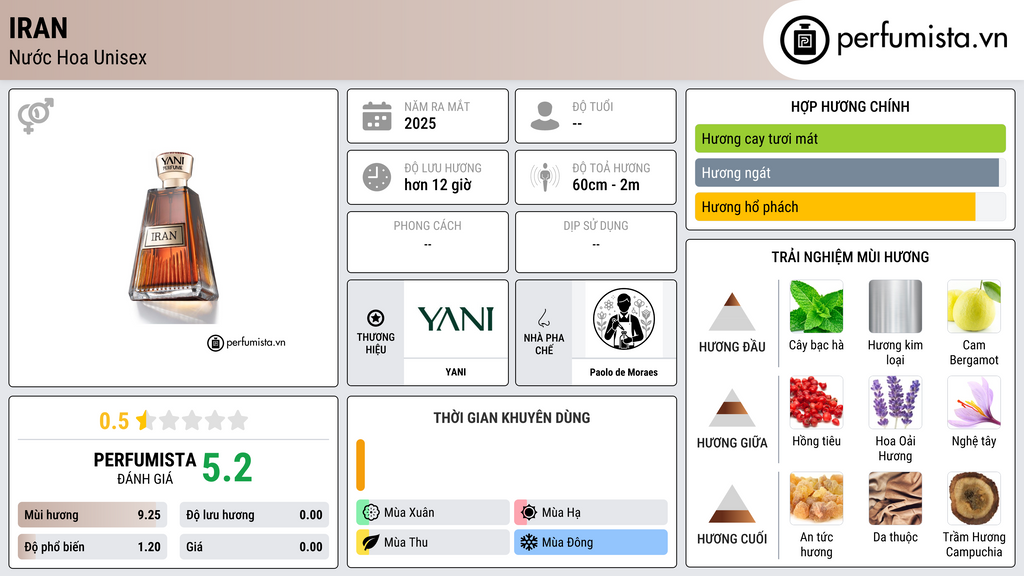This screenshot has height=576, width=1024.
Task: Click the Paolo de Moraes perfumer portrait
Action: coord(624,319)
